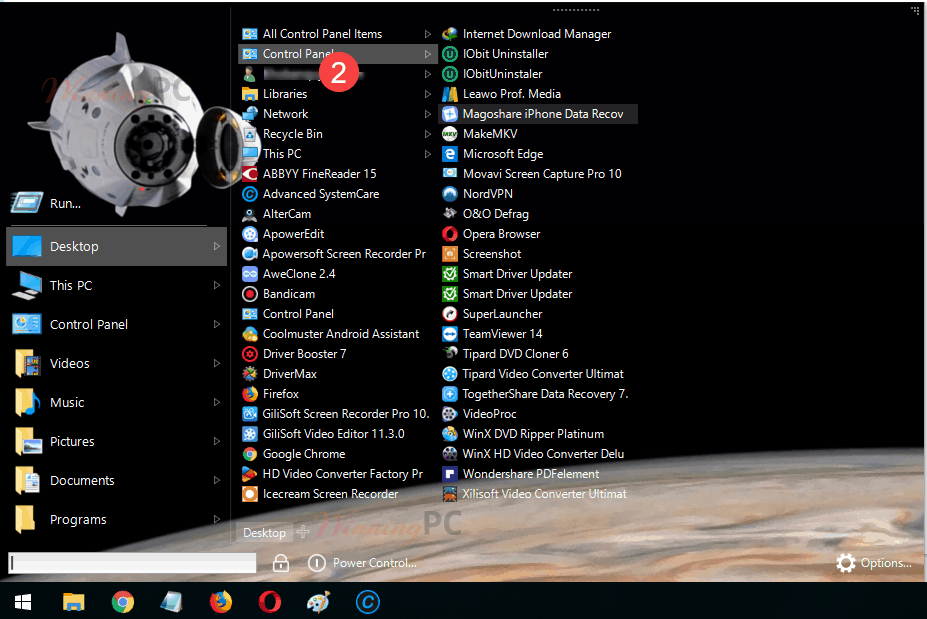The image size is (927, 619).
Task: Open File Explorer from the taskbar
Action: pyautogui.click(x=73, y=602)
